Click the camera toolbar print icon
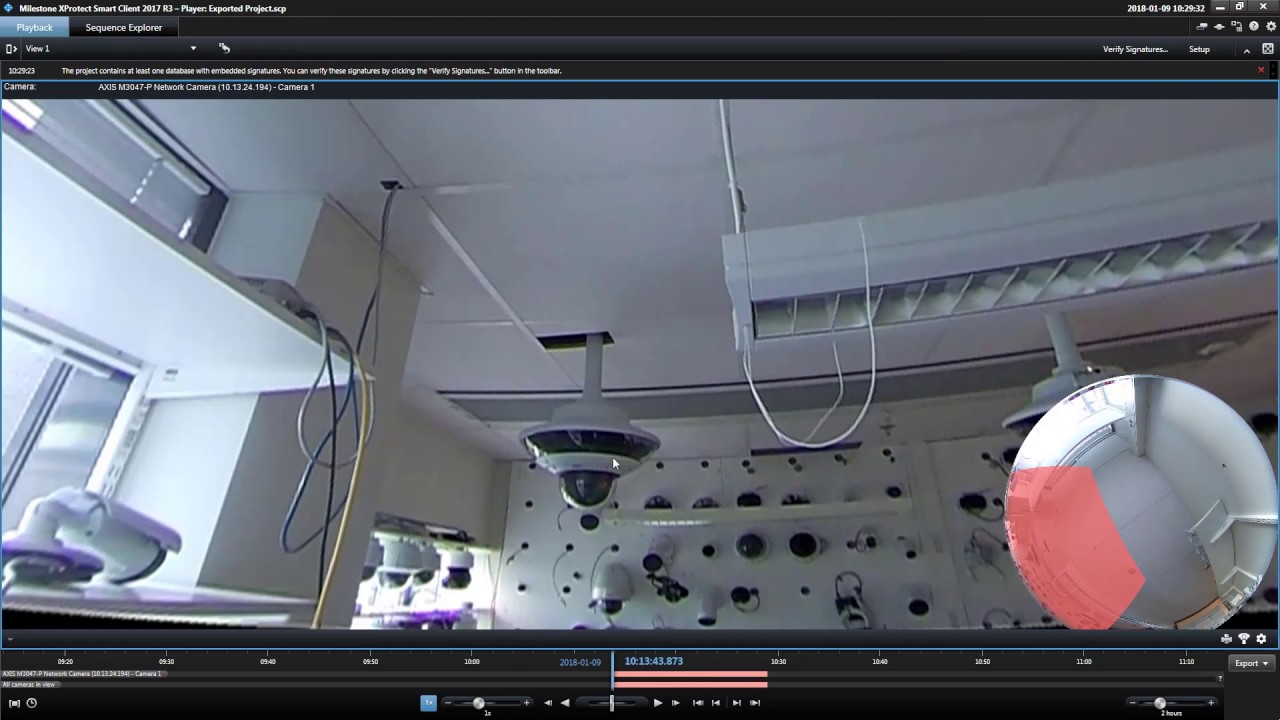 click(1227, 639)
